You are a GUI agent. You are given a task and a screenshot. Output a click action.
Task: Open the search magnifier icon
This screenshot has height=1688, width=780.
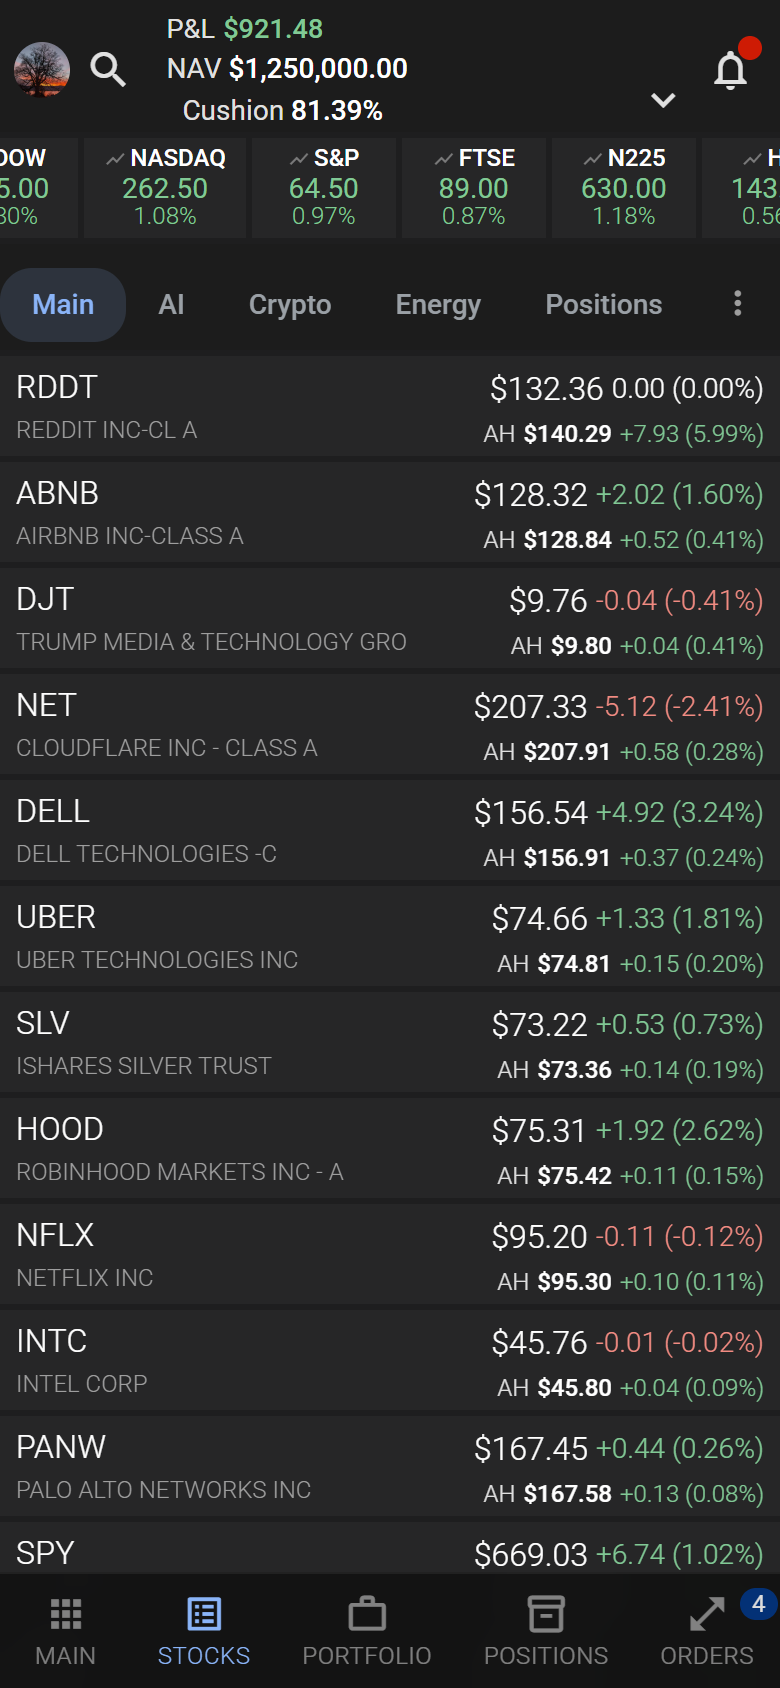(108, 70)
